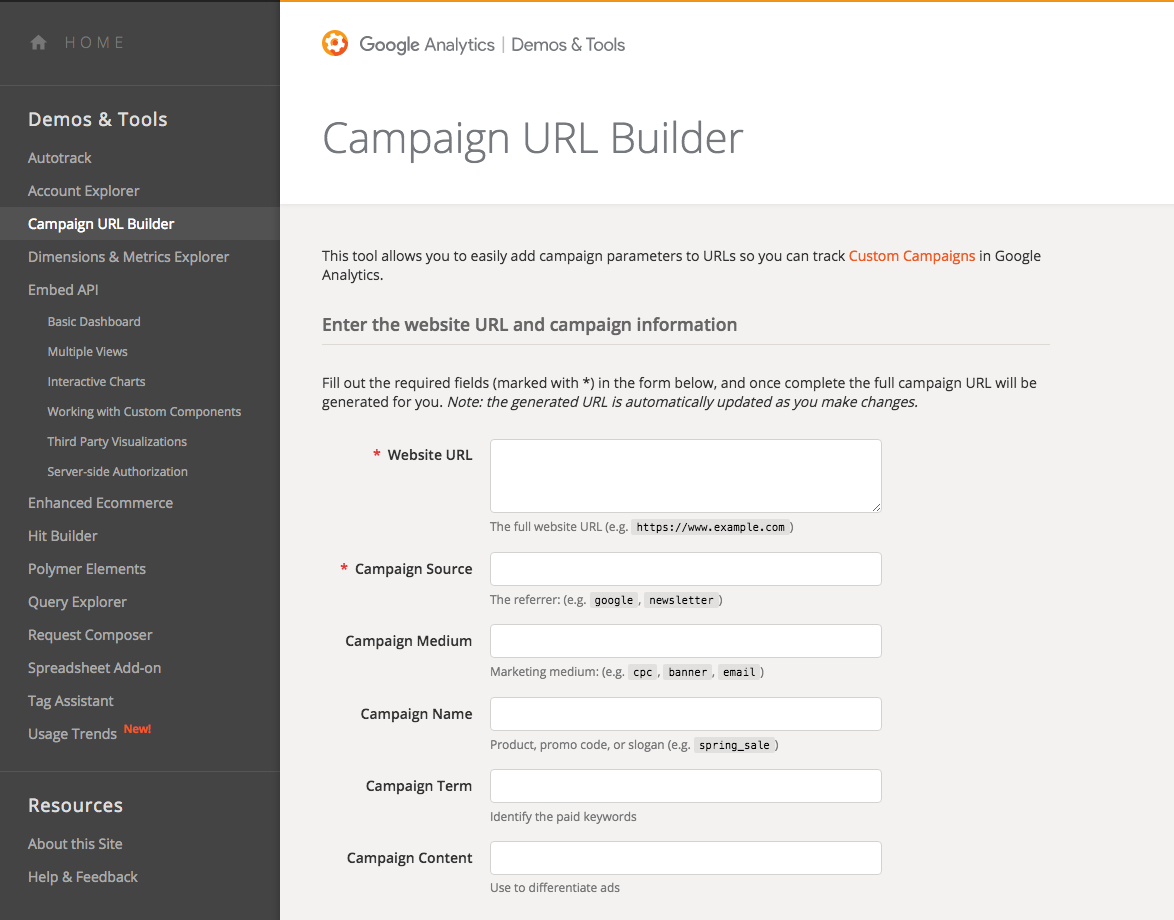Screen dimensions: 1174x920
Task: Open the Custom Campaigns link
Action: [911, 256]
